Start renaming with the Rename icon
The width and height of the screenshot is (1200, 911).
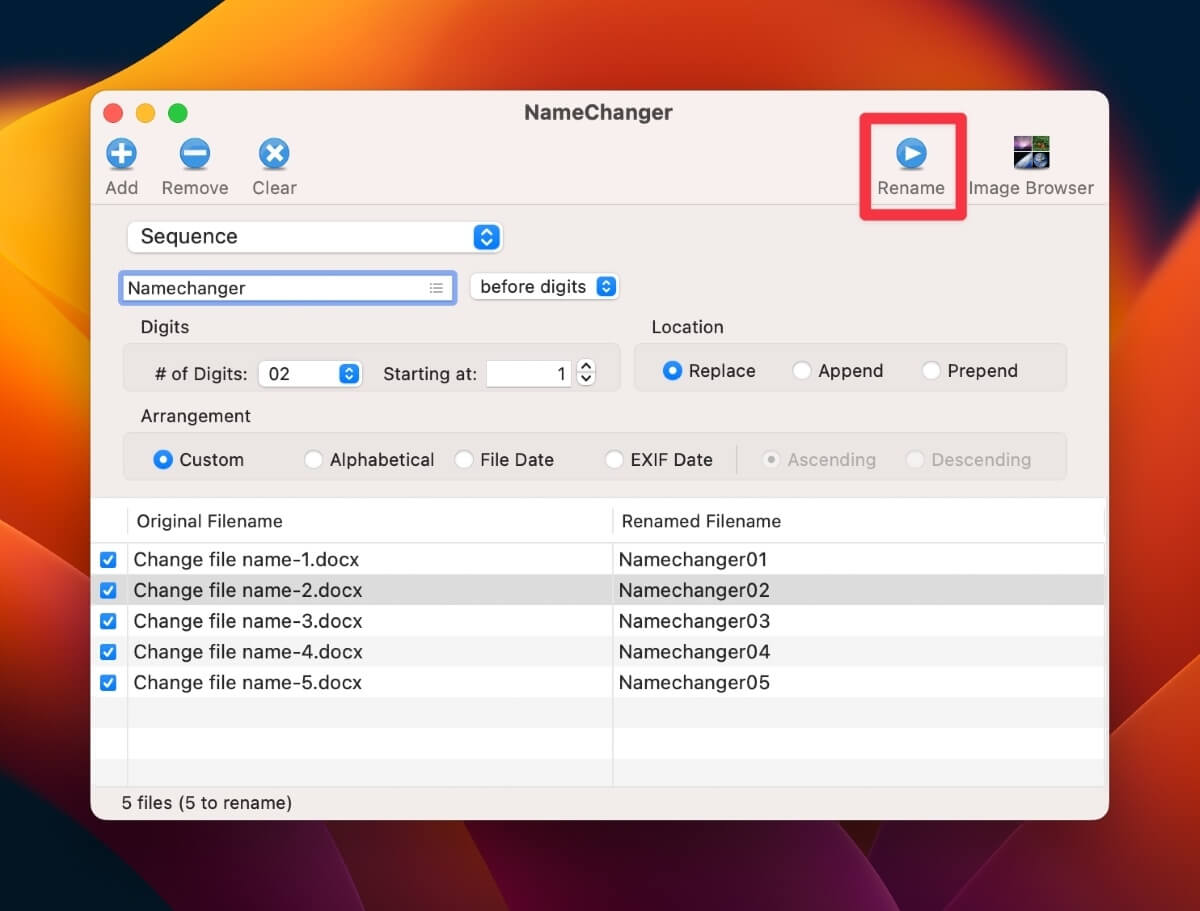pos(911,153)
